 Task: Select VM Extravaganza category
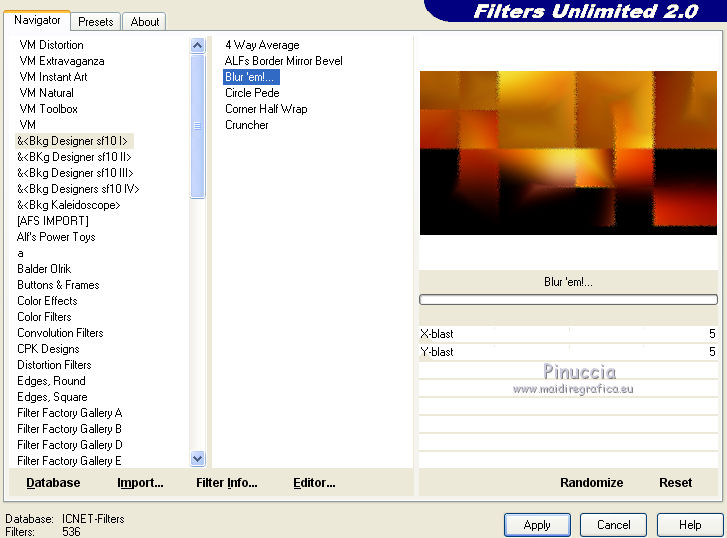tap(62, 61)
